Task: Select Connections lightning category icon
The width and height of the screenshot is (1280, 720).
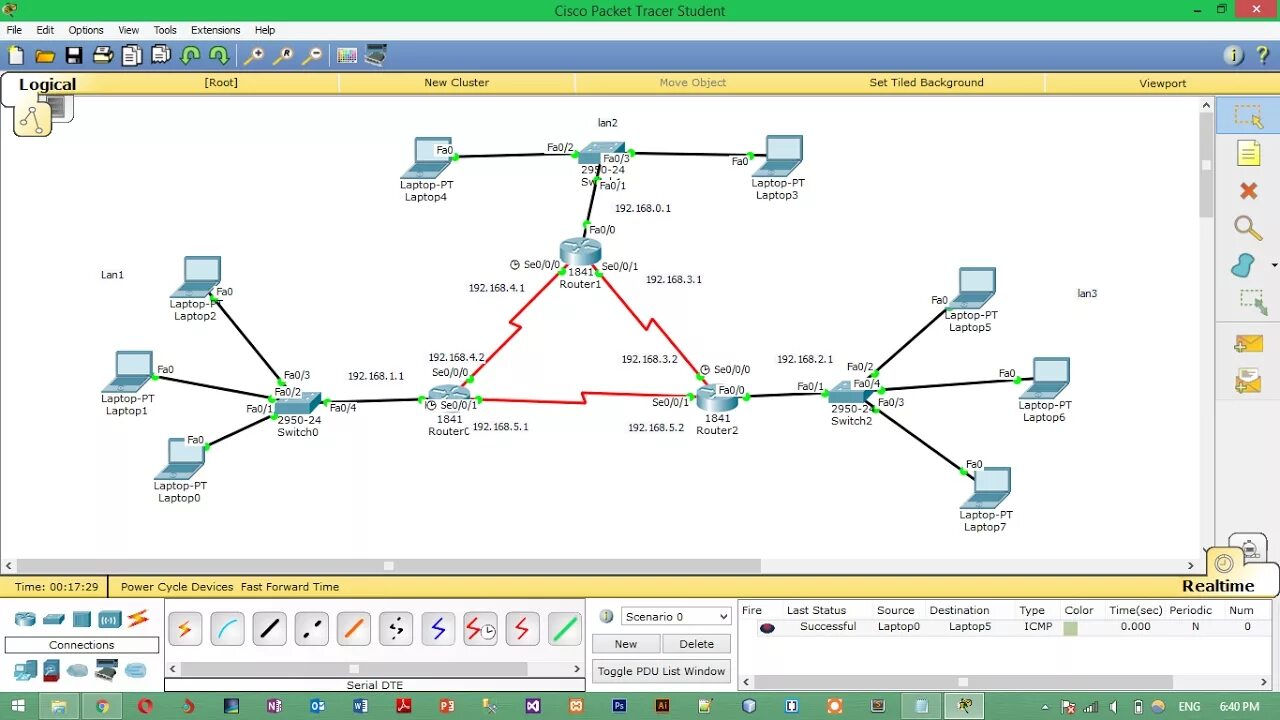Action: [x=138, y=619]
